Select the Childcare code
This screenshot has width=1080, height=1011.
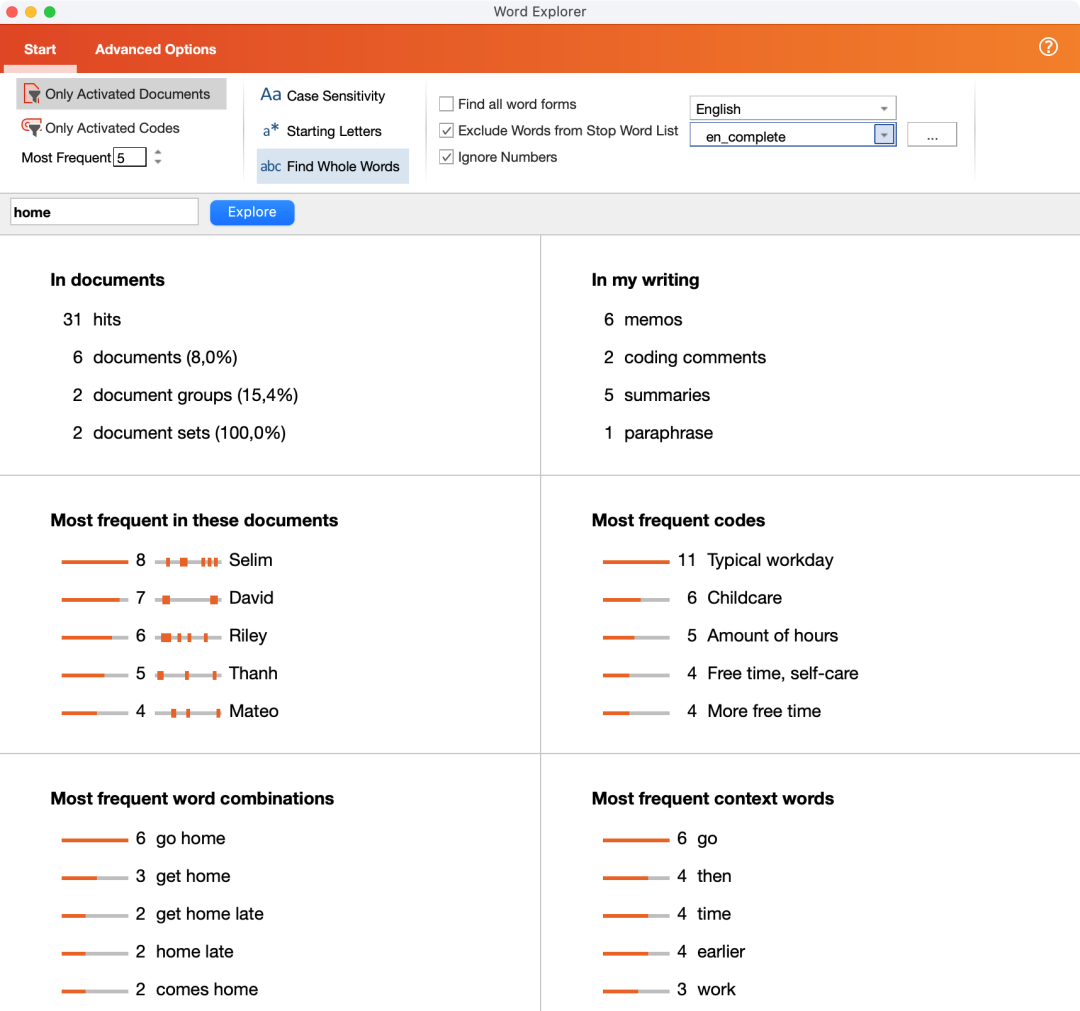coord(745,598)
